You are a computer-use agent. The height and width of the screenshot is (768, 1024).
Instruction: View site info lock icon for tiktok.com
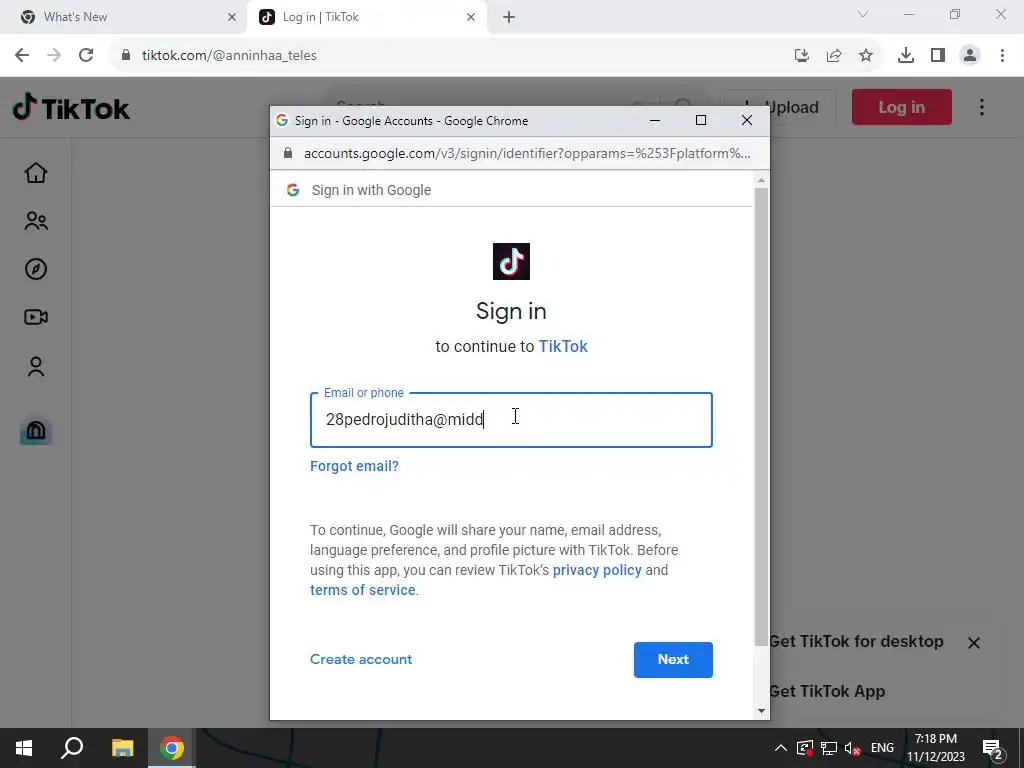[126, 56]
